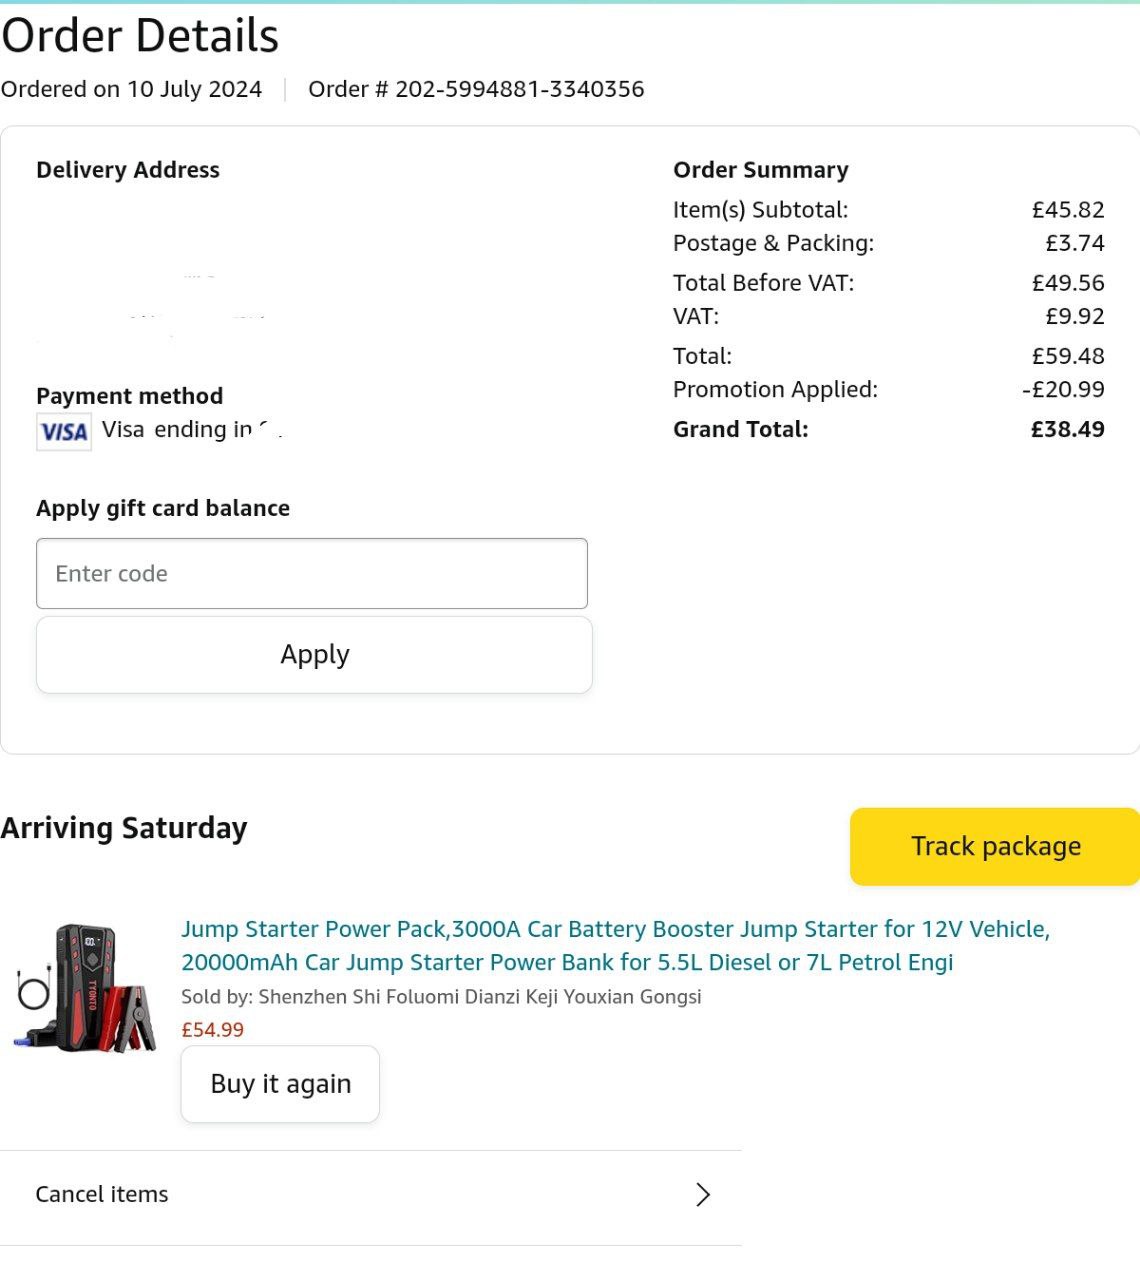Click the Grand Total amount £38.49
This screenshot has width=1140, height=1280.
1067,429
